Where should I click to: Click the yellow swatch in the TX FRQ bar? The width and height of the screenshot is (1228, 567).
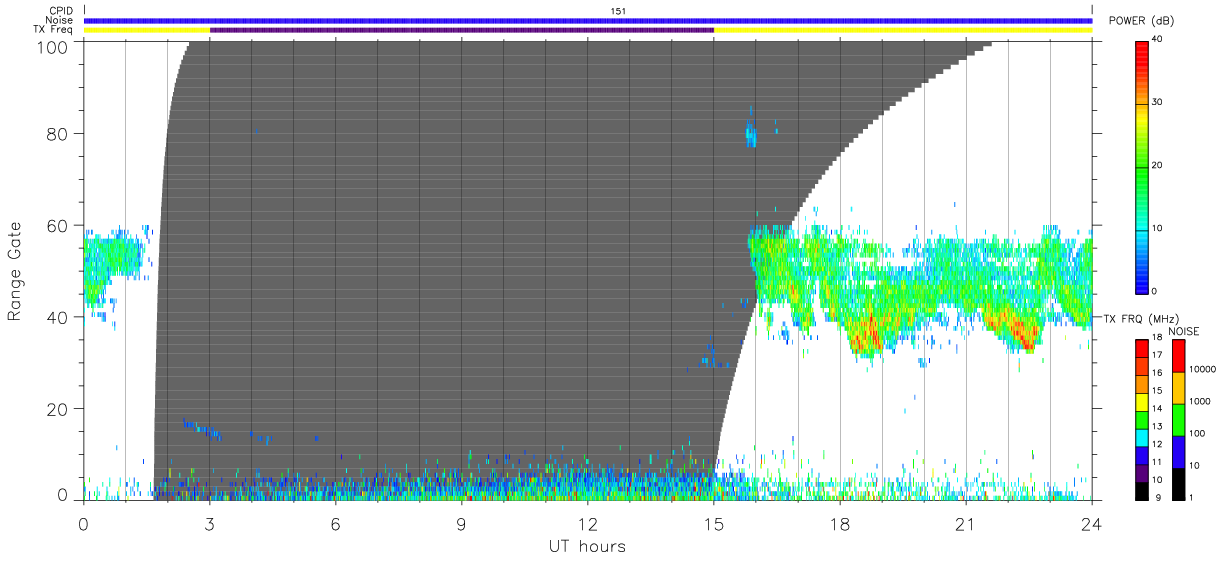point(1143,400)
